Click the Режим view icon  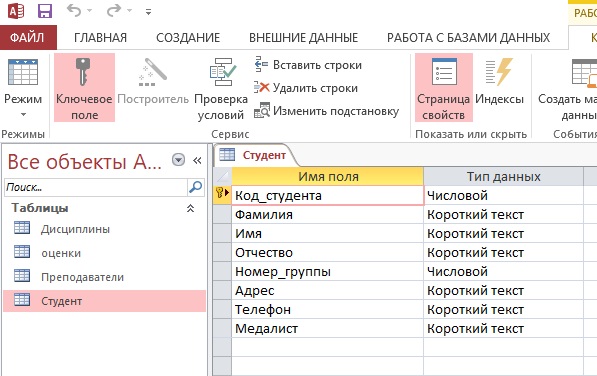(x=23, y=72)
